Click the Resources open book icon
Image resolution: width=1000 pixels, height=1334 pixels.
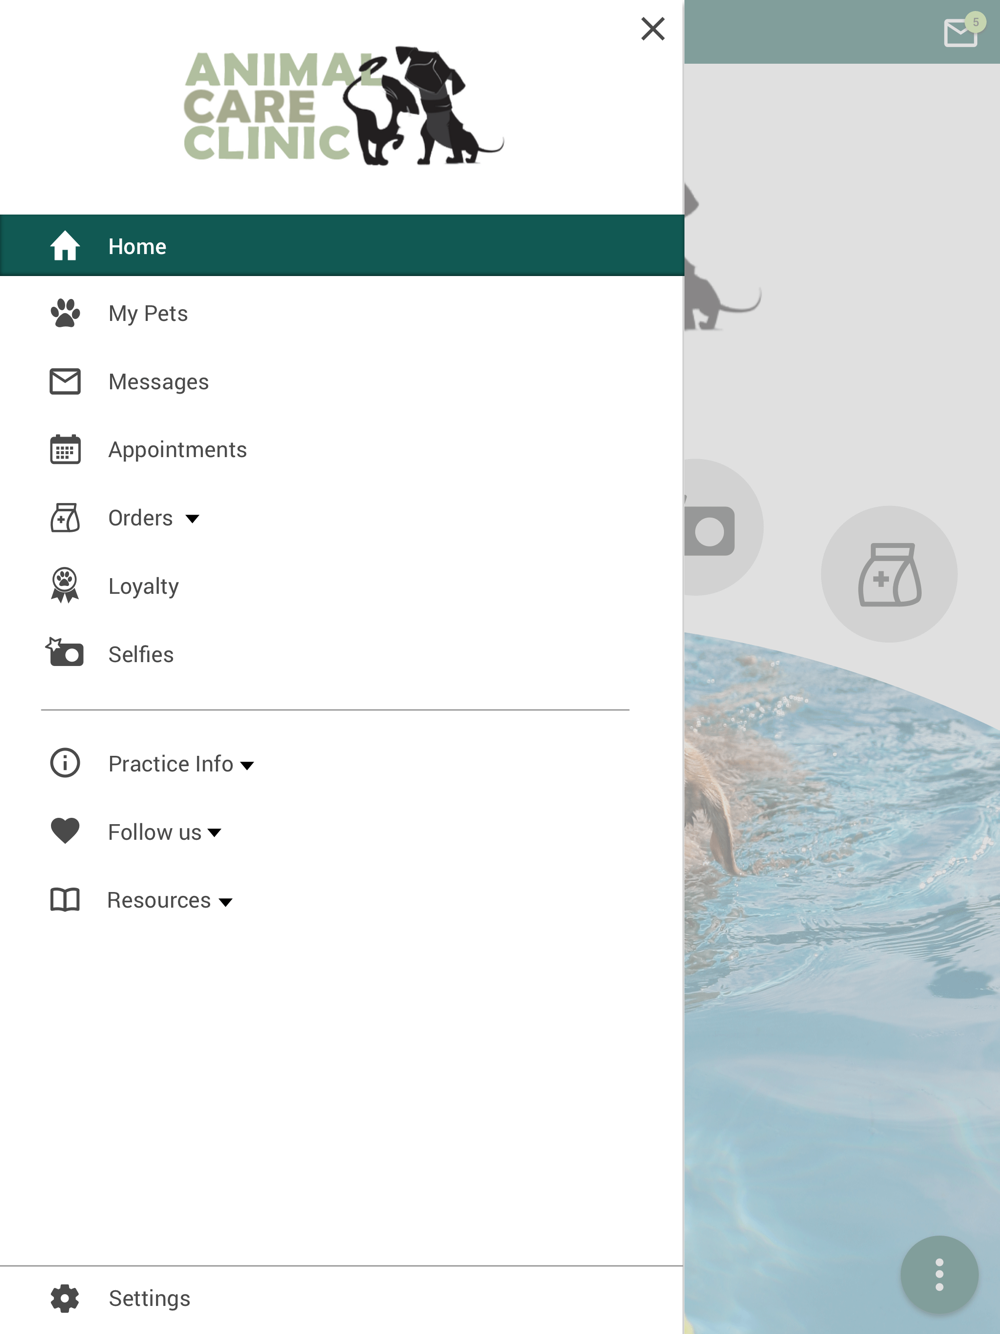point(65,900)
